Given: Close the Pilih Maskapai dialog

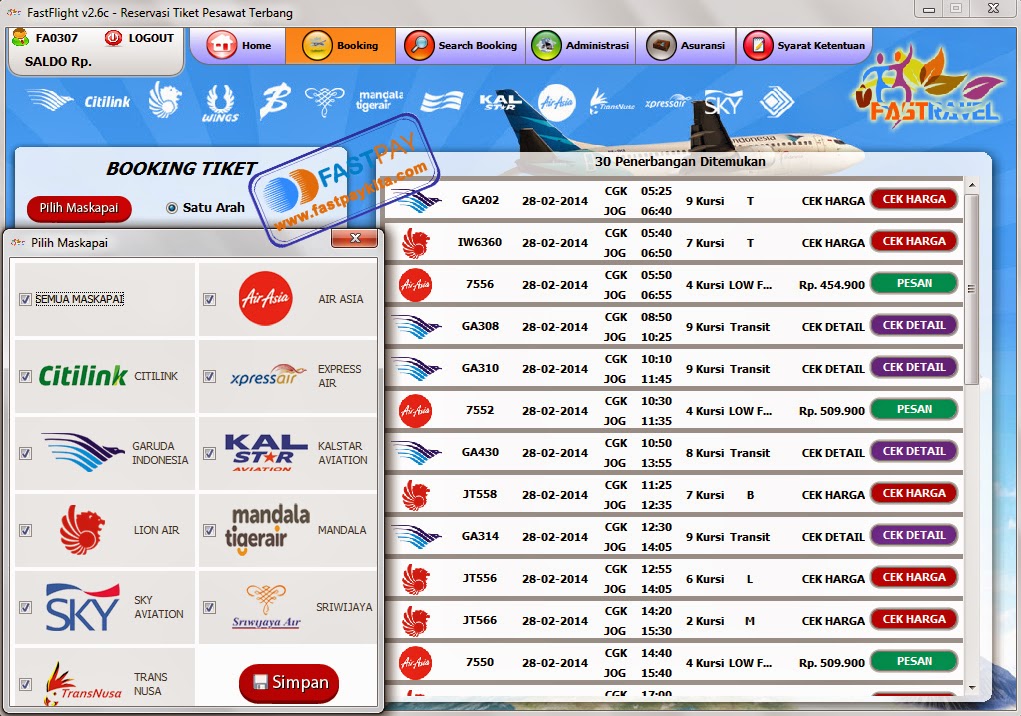Looking at the screenshot, I should pyautogui.click(x=355, y=238).
